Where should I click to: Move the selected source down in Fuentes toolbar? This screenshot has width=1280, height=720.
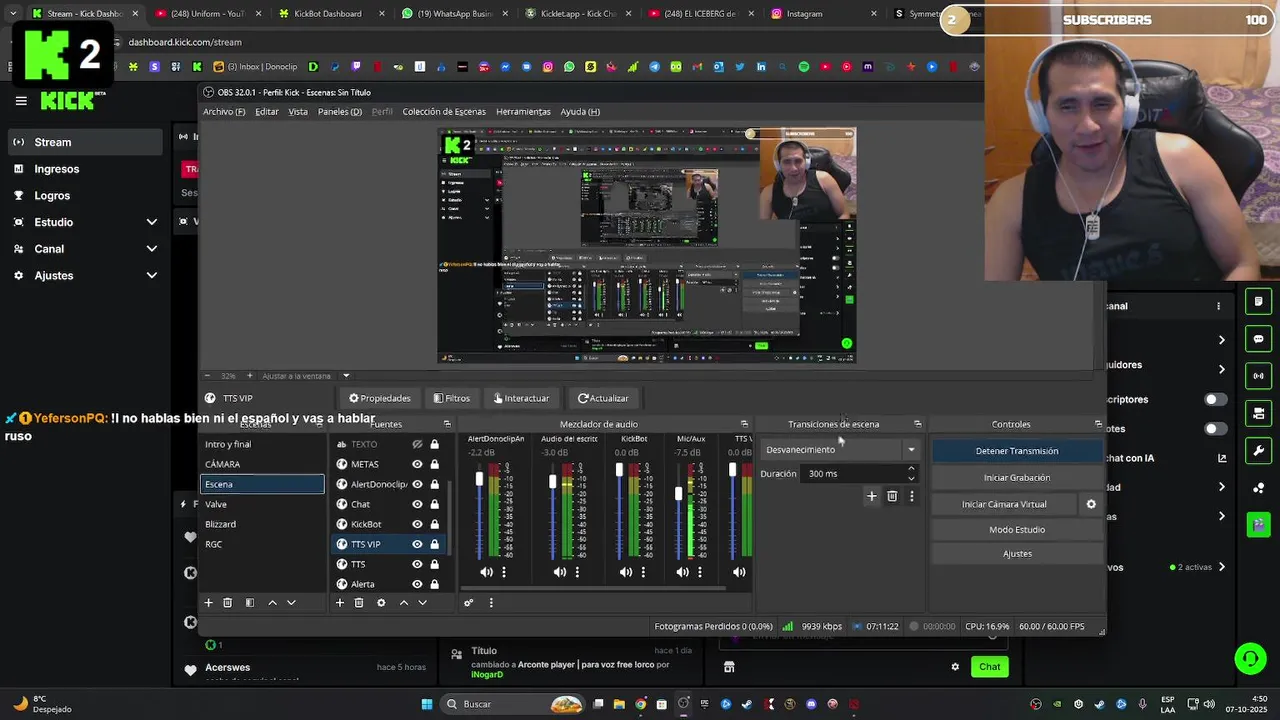[x=422, y=603]
